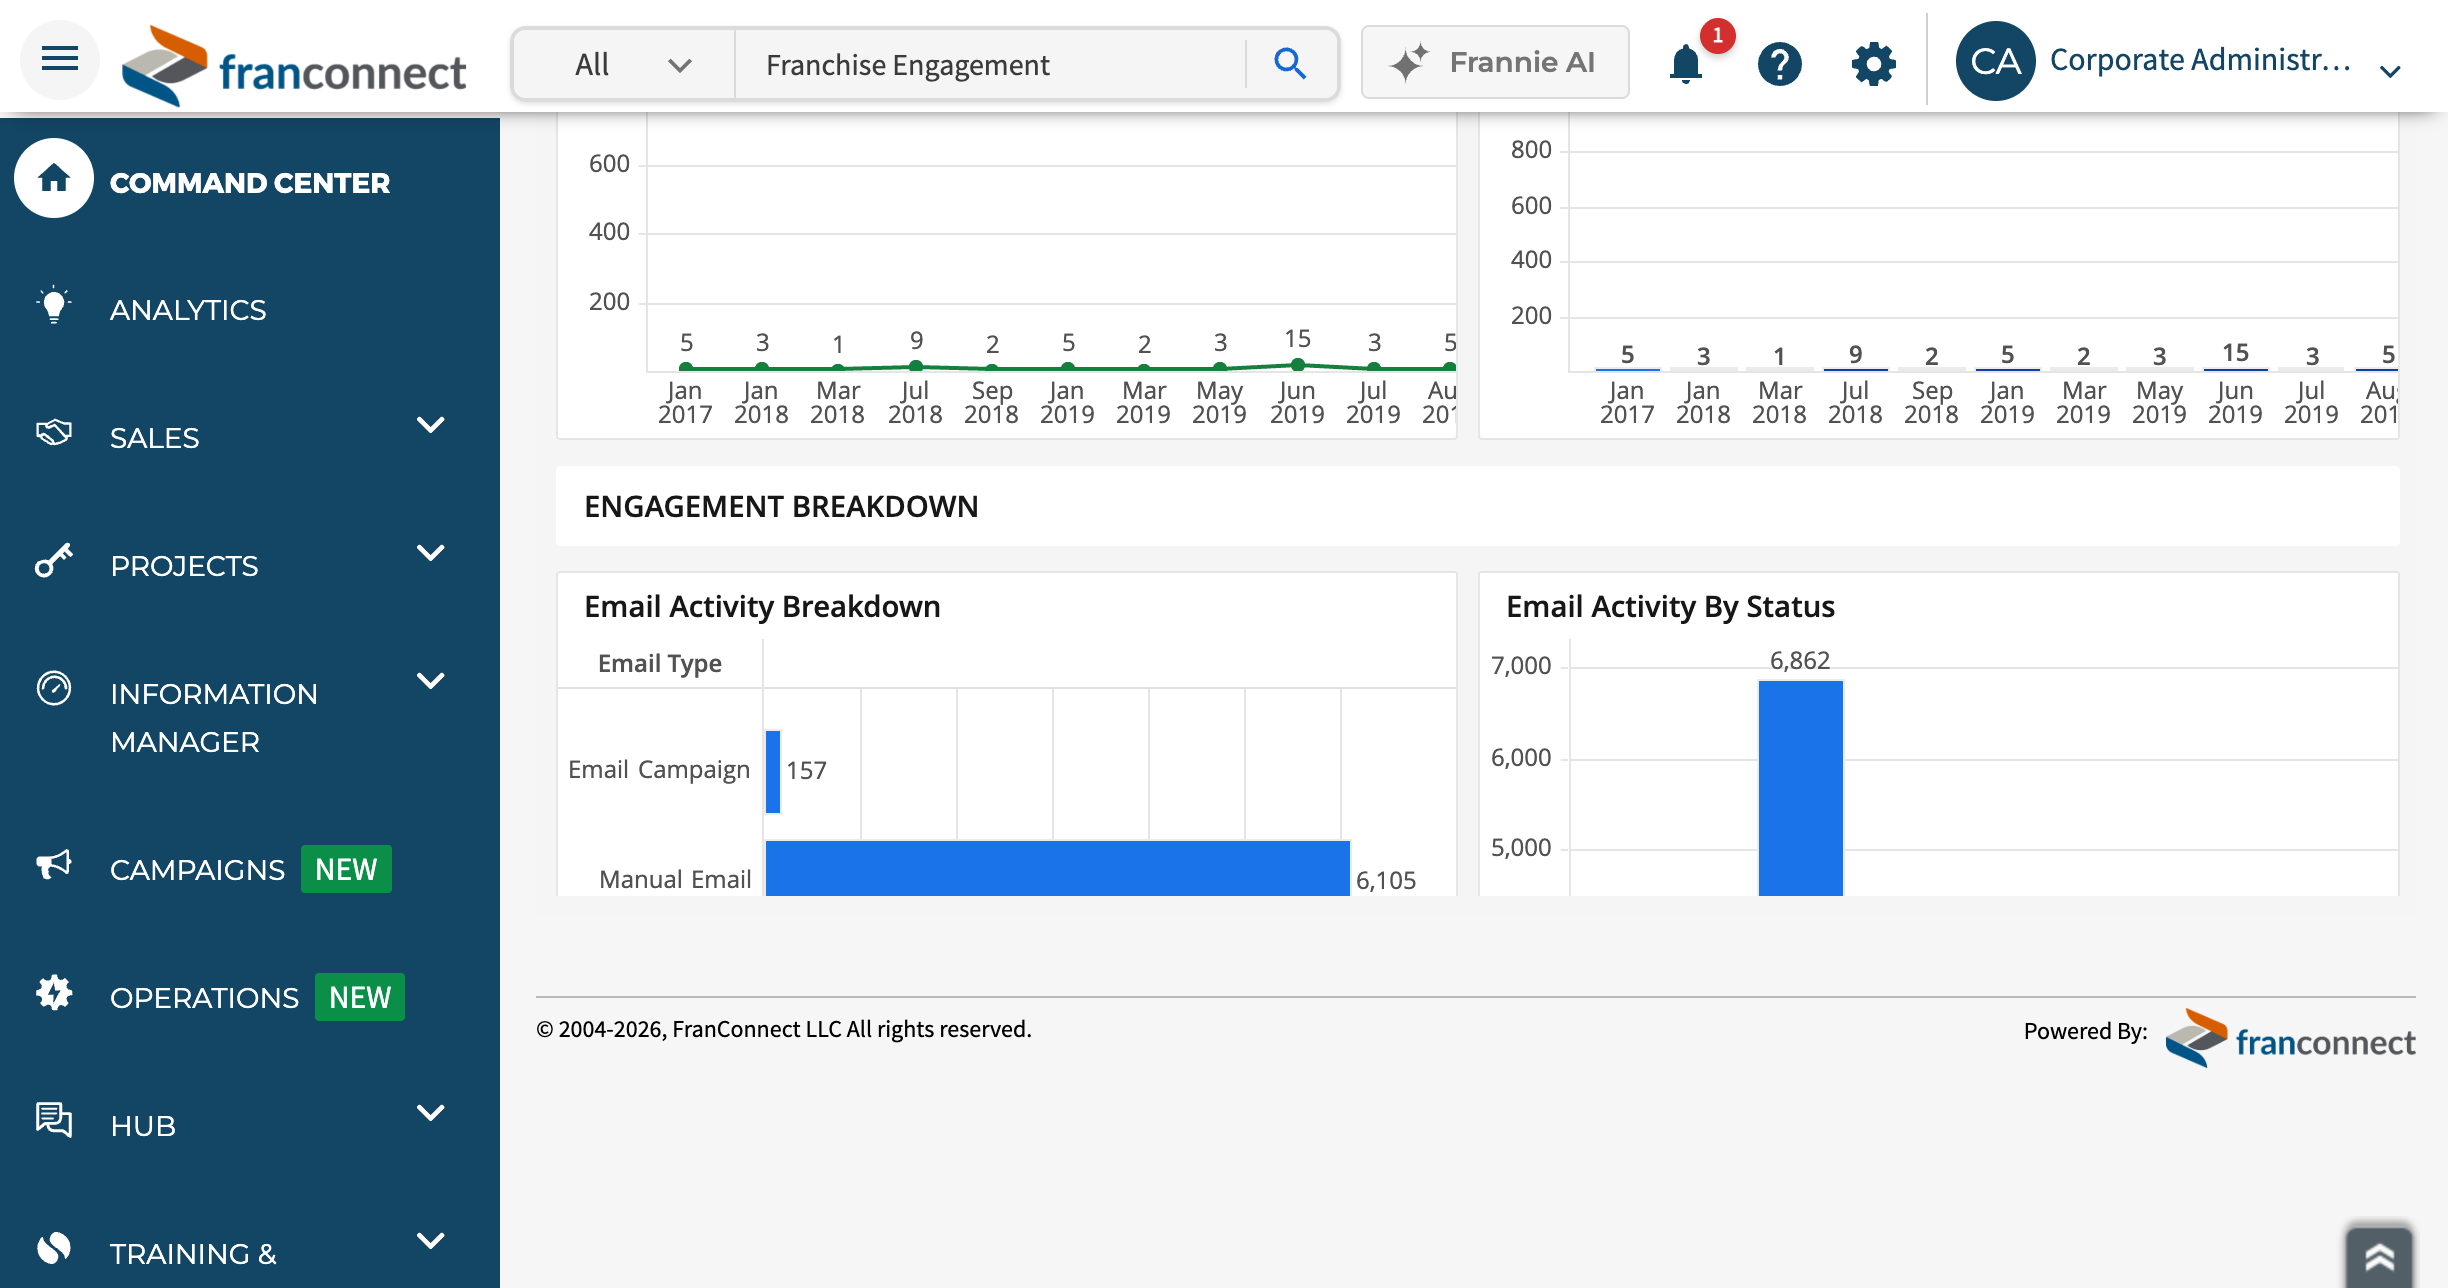
Task: Click the Jun 2019 point with value 15
Action: click(x=1297, y=365)
